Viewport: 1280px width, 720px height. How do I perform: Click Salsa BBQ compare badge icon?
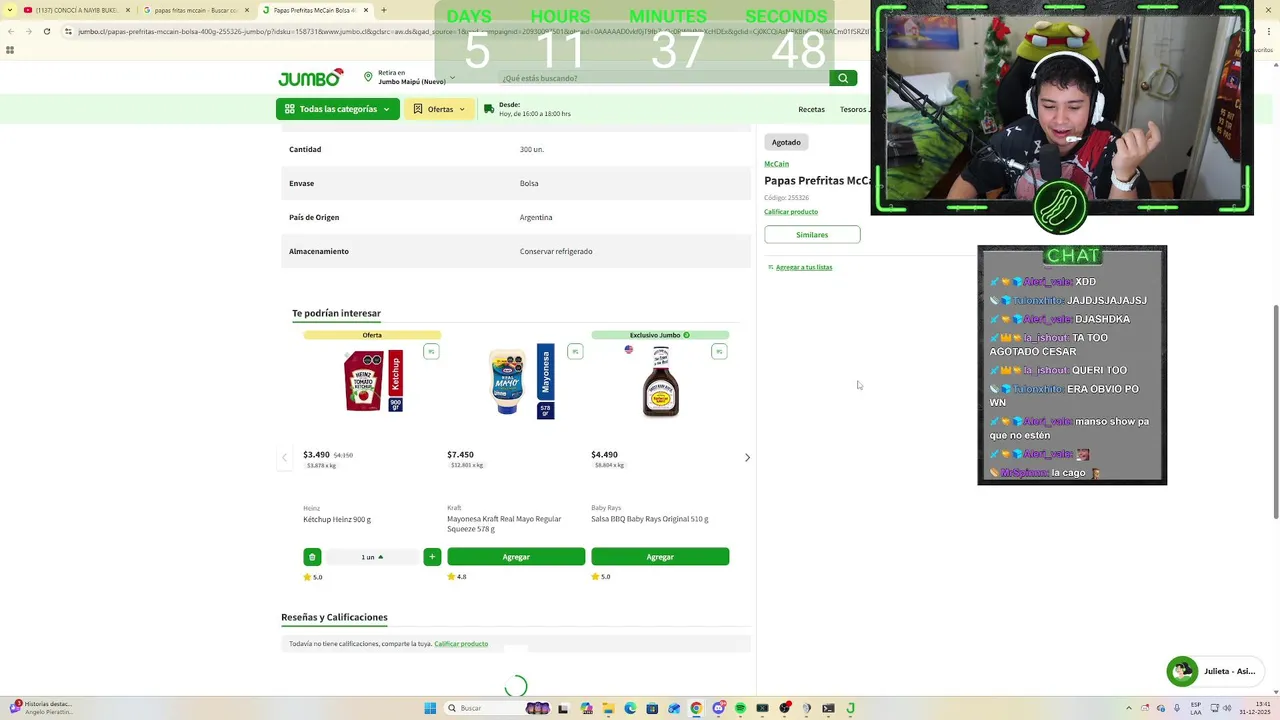(x=719, y=351)
